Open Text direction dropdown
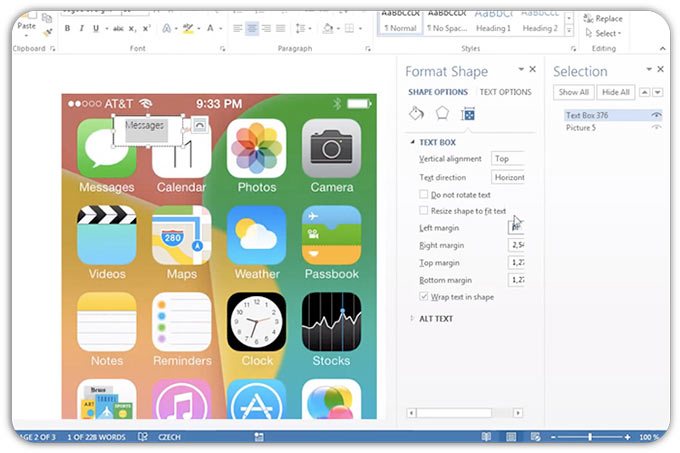 coord(508,177)
